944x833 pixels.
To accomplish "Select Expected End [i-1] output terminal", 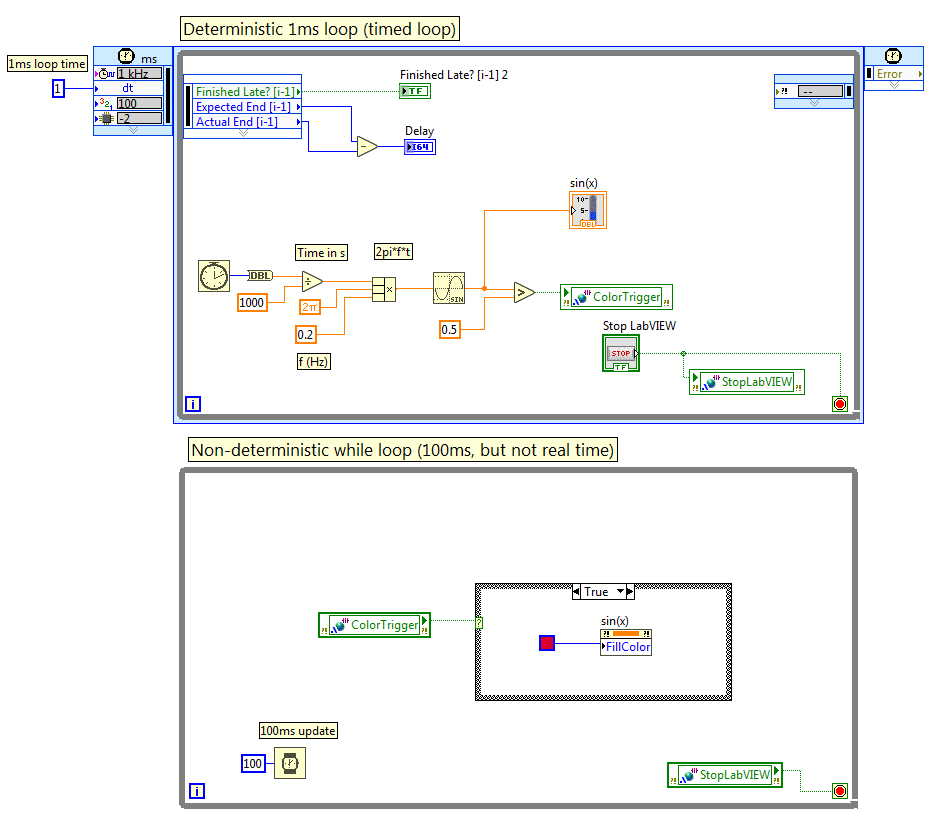I will tap(247, 107).
